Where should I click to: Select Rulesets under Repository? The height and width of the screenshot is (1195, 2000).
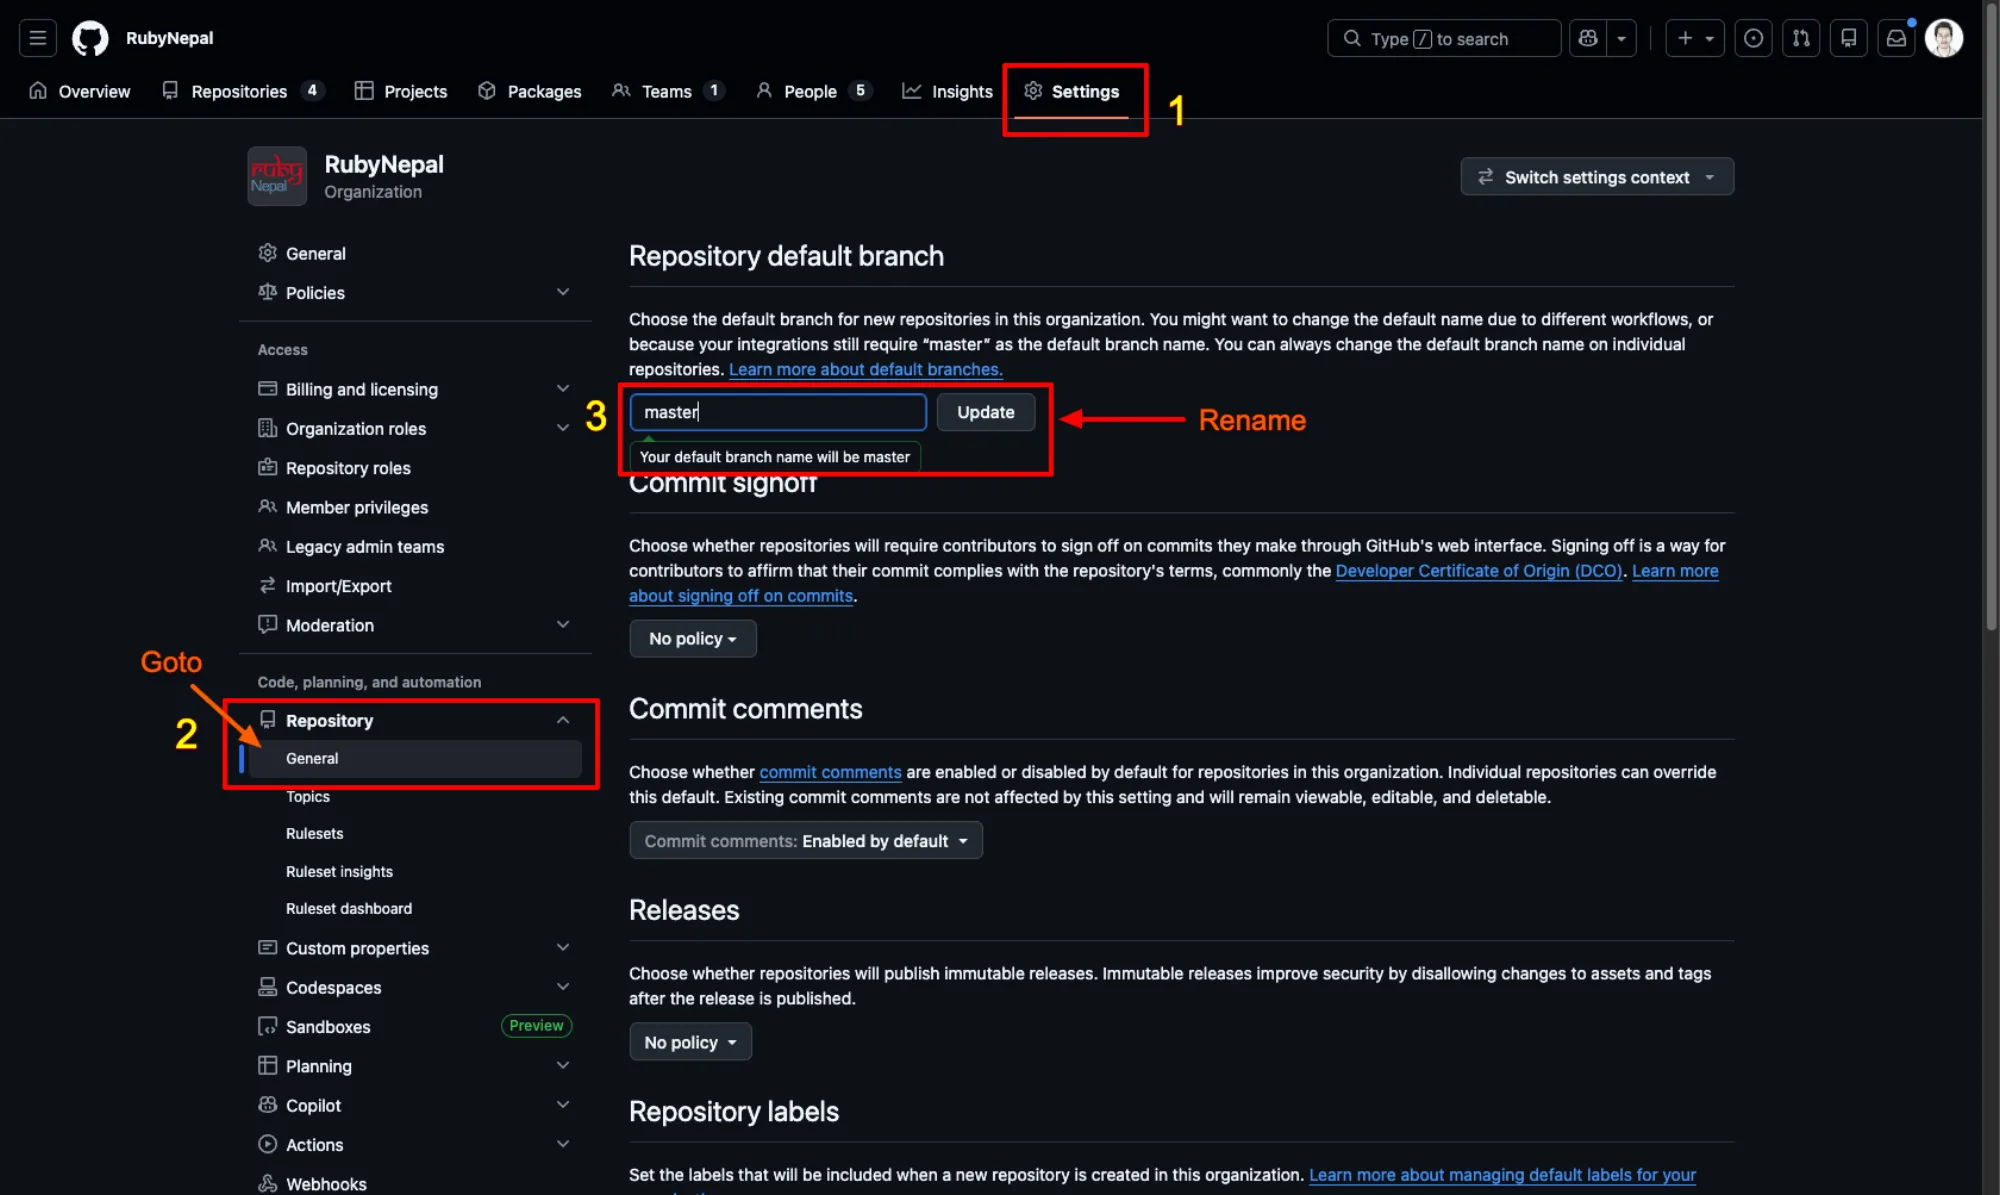[x=415, y=833]
